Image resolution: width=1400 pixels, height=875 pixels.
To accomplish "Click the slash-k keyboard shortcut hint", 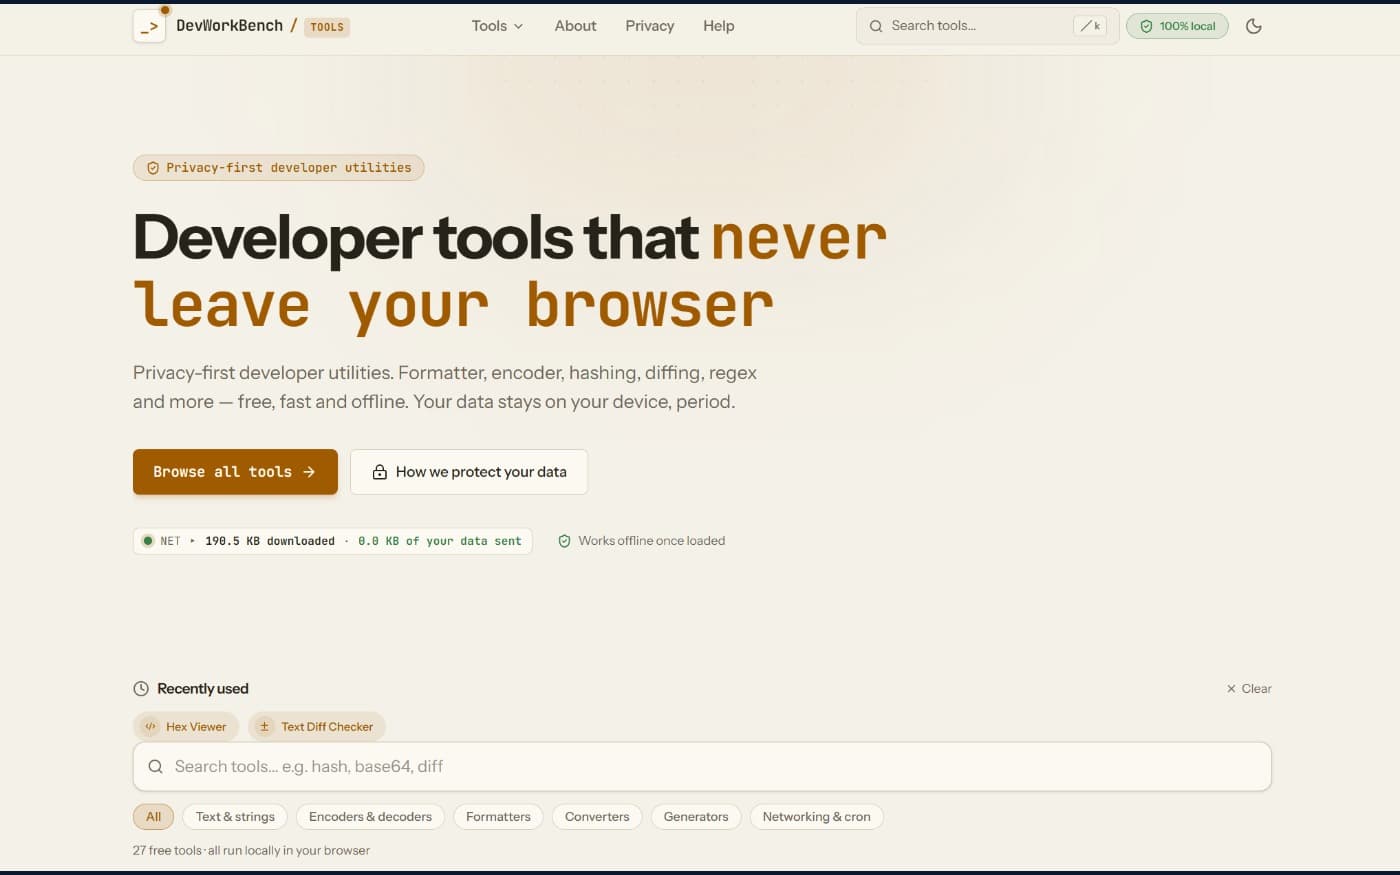I will (1090, 26).
